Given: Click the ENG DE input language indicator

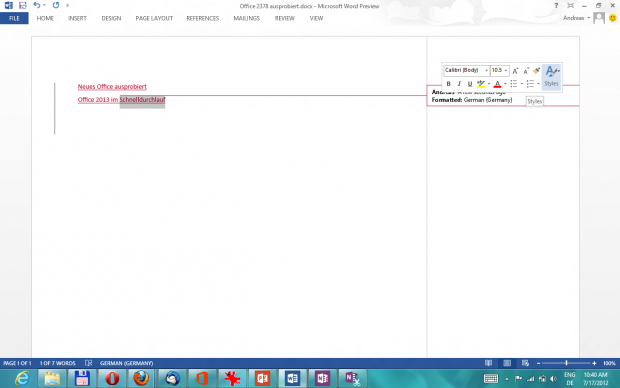Looking at the screenshot, I should tap(569, 379).
